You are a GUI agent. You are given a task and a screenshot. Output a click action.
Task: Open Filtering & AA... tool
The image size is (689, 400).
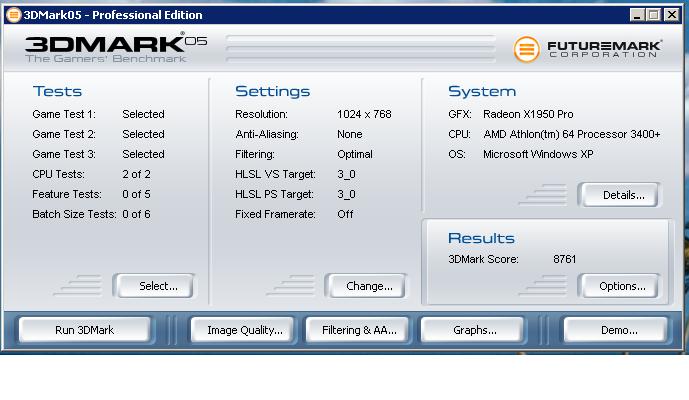pyautogui.click(x=358, y=330)
